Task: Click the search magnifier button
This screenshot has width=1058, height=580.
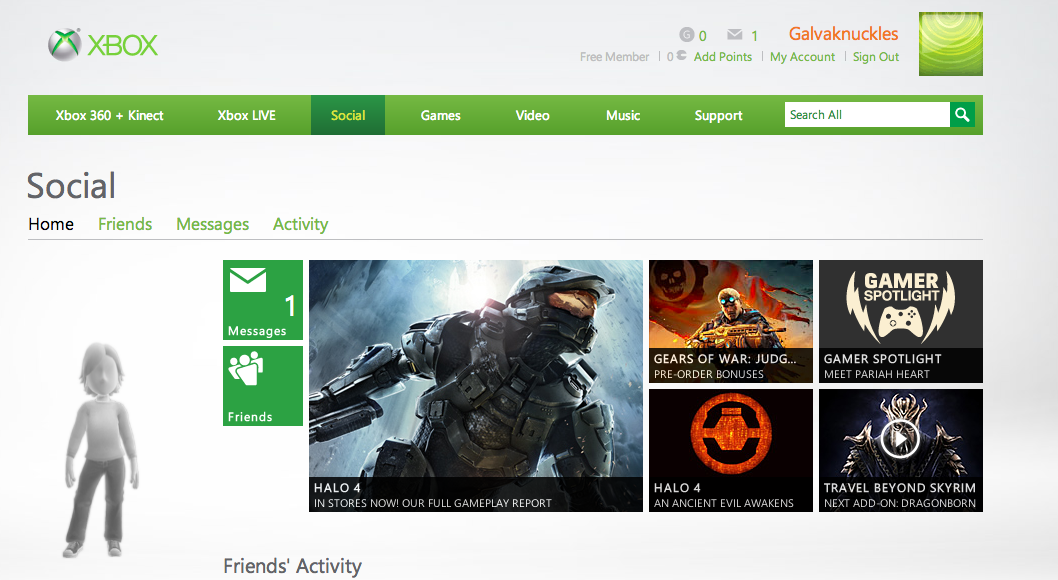Action: pos(962,115)
